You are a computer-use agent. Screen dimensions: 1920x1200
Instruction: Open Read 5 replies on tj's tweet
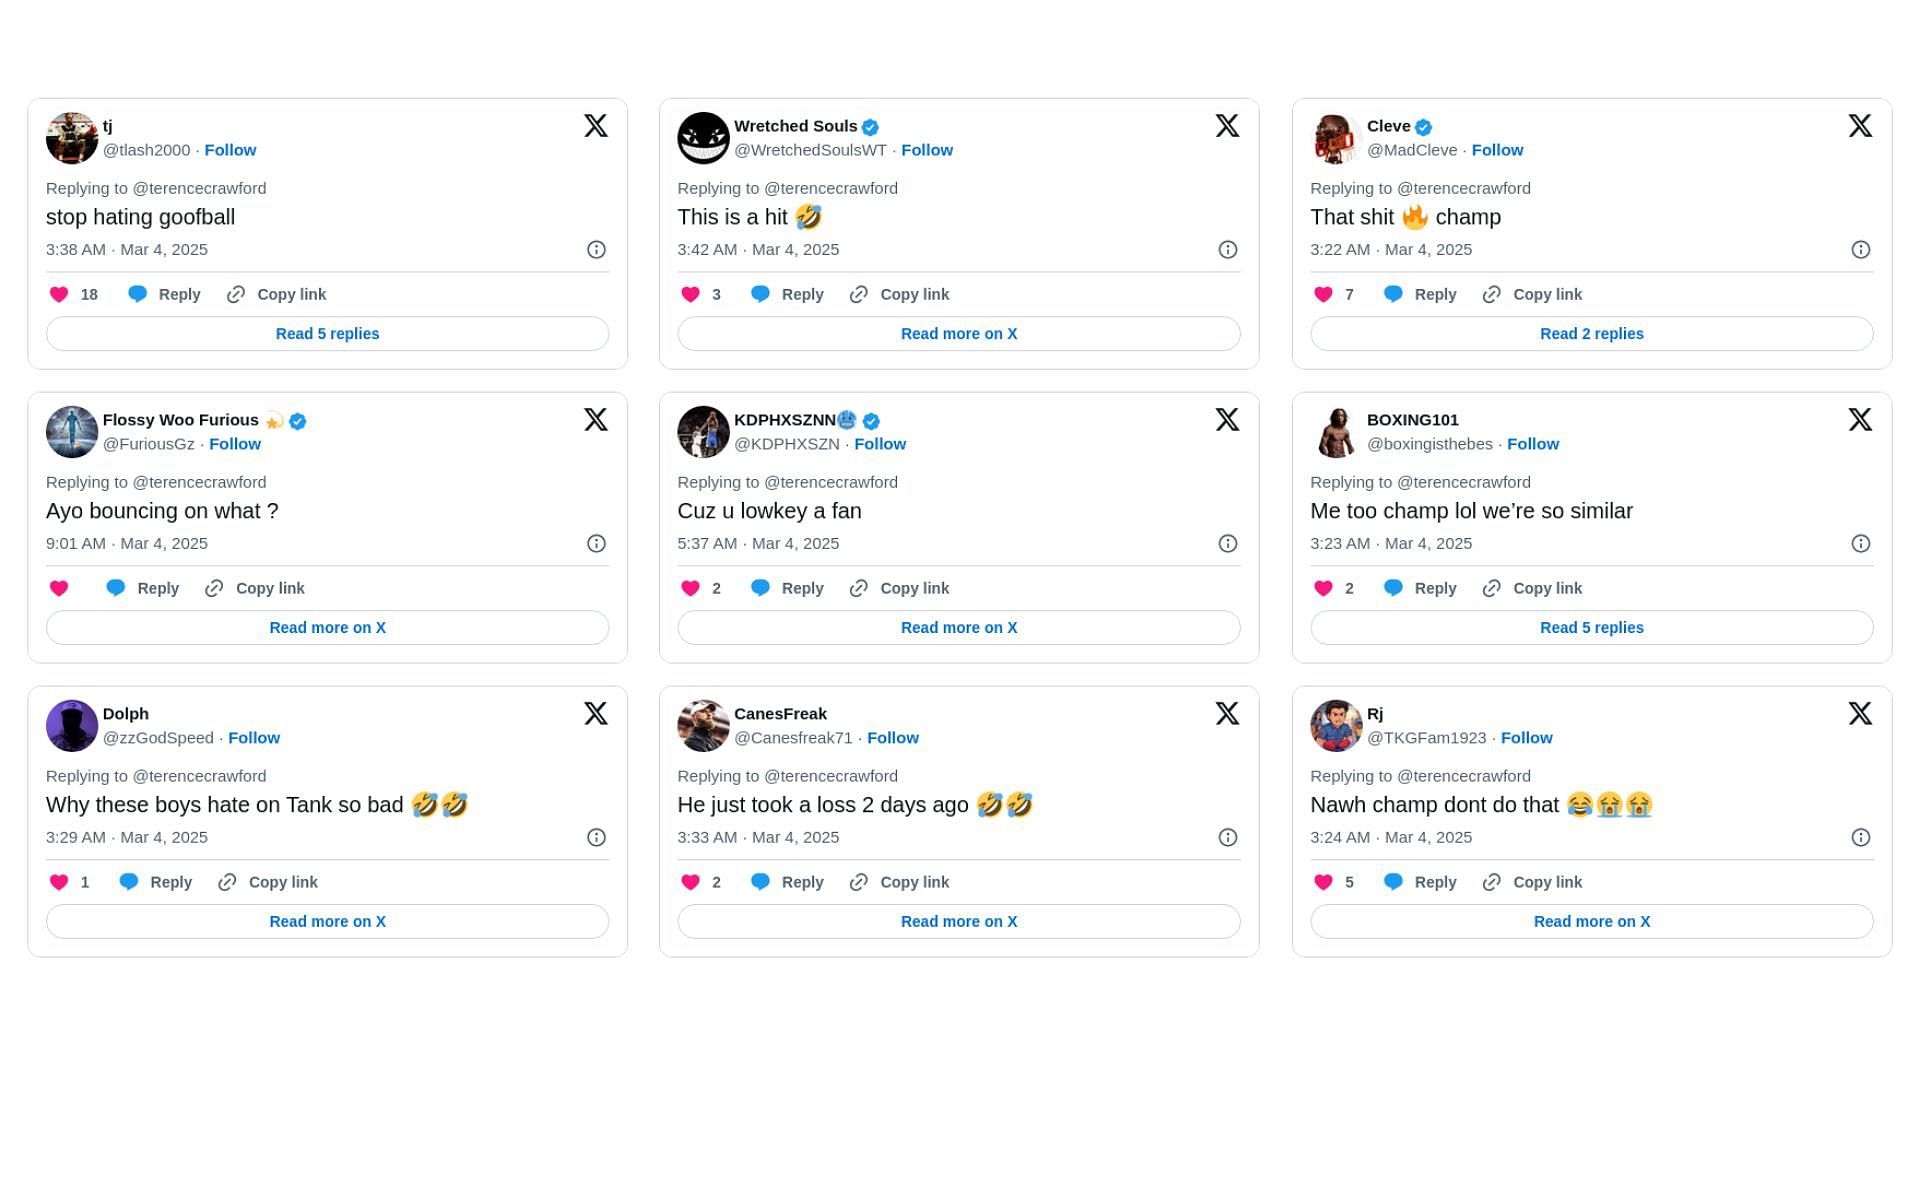pyautogui.click(x=328, y=333)
